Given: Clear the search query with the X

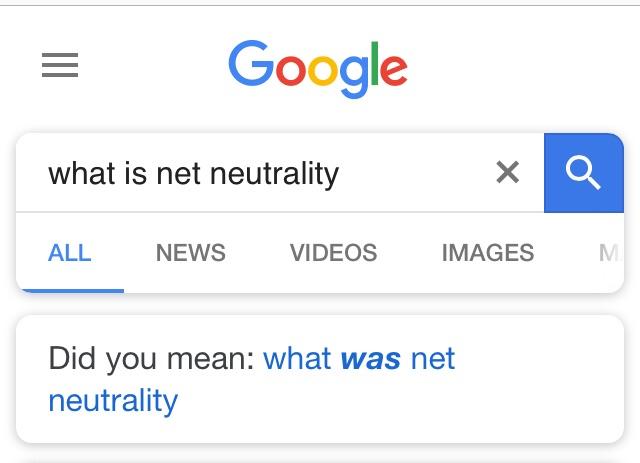Looking at the screenshot, I should (508, 173).
